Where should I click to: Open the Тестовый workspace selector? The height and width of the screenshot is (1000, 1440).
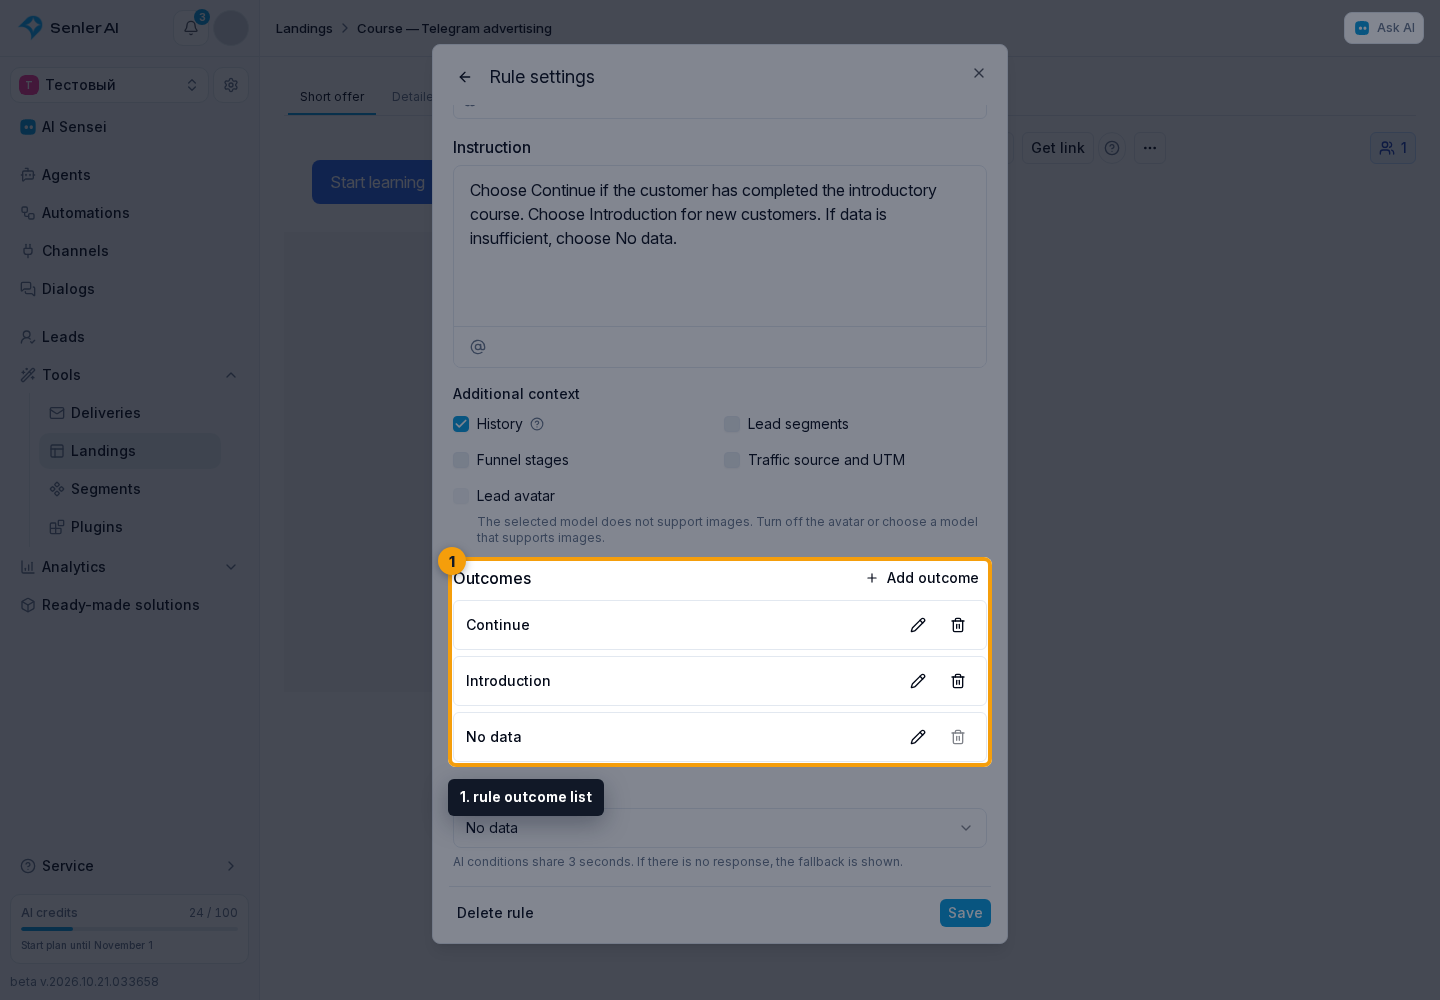pyautogui.click(x=110, y=85)
